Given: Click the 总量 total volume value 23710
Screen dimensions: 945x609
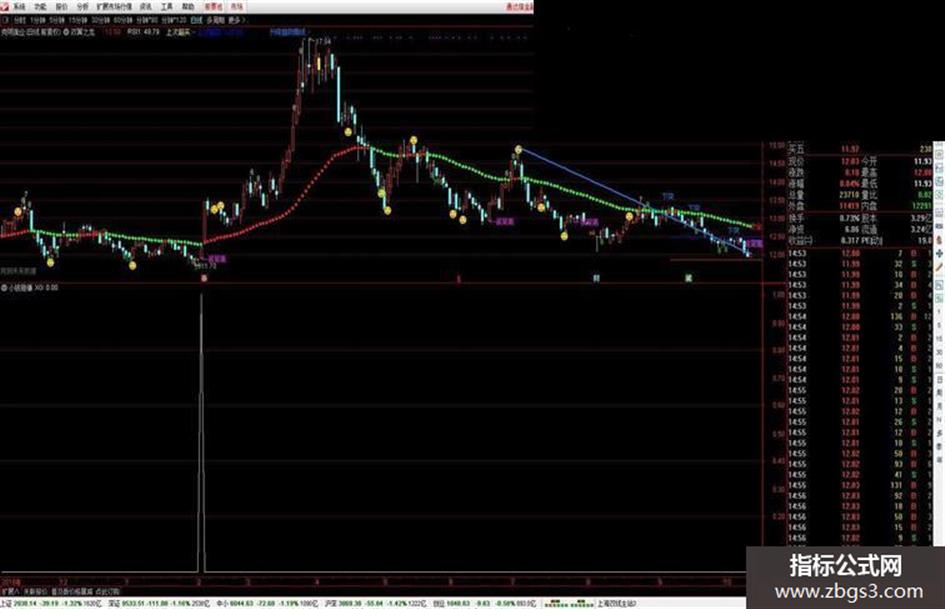Looking at the screenshot, I should (849, 195).
